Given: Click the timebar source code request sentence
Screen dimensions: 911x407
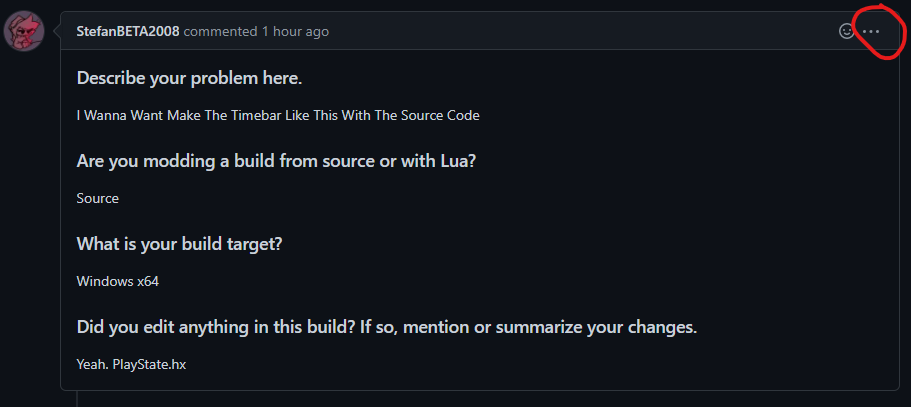Looking at the screenshot, I should point(278,115).
